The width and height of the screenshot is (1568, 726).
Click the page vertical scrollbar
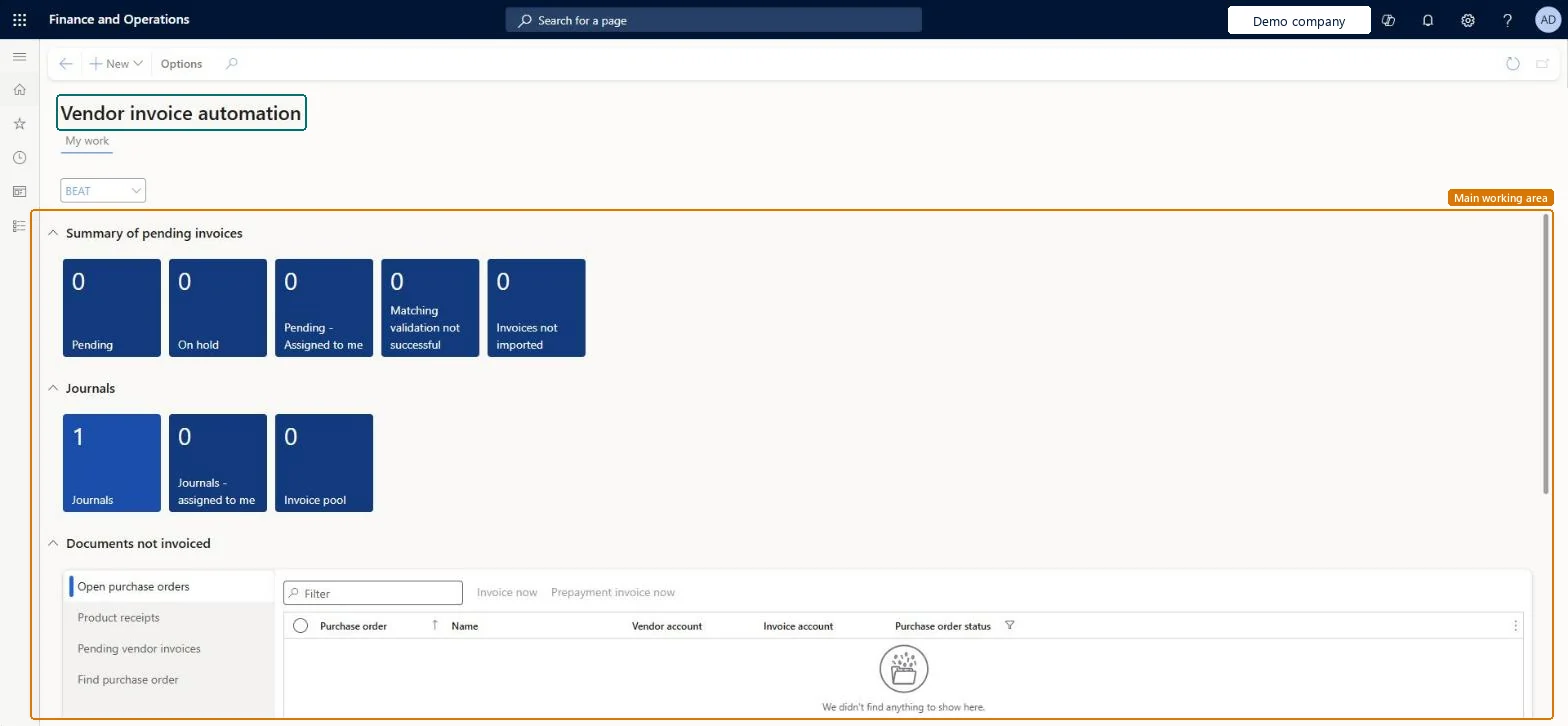point(1546,353)
